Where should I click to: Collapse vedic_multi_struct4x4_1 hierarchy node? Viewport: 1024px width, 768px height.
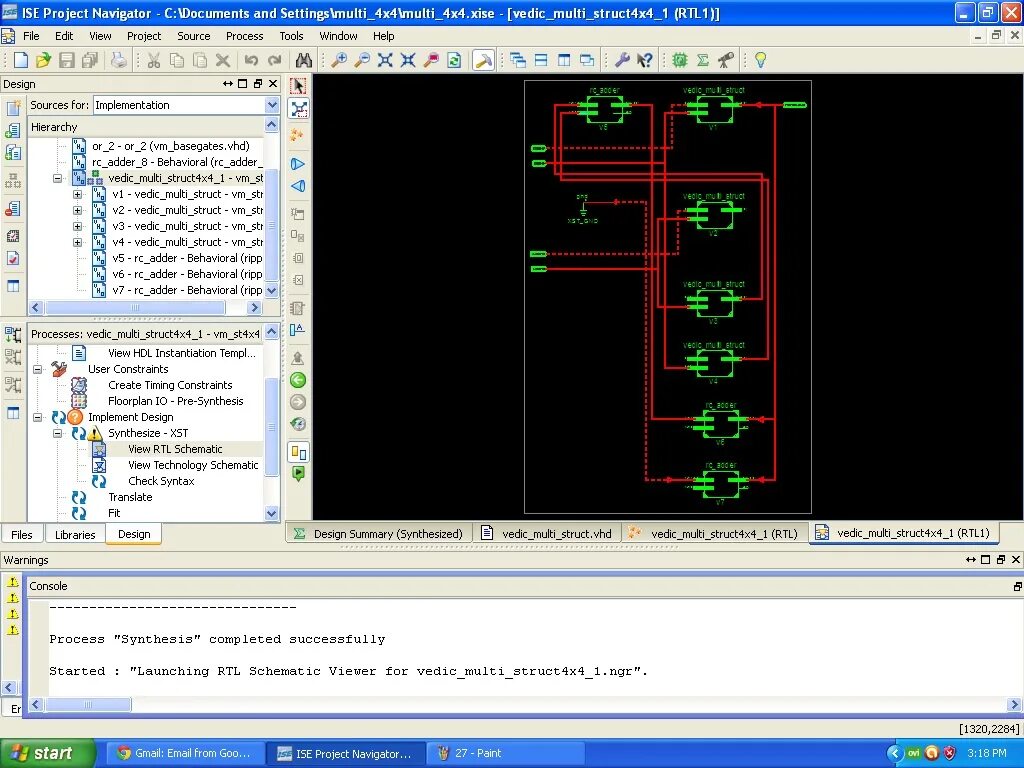point(57,178)
